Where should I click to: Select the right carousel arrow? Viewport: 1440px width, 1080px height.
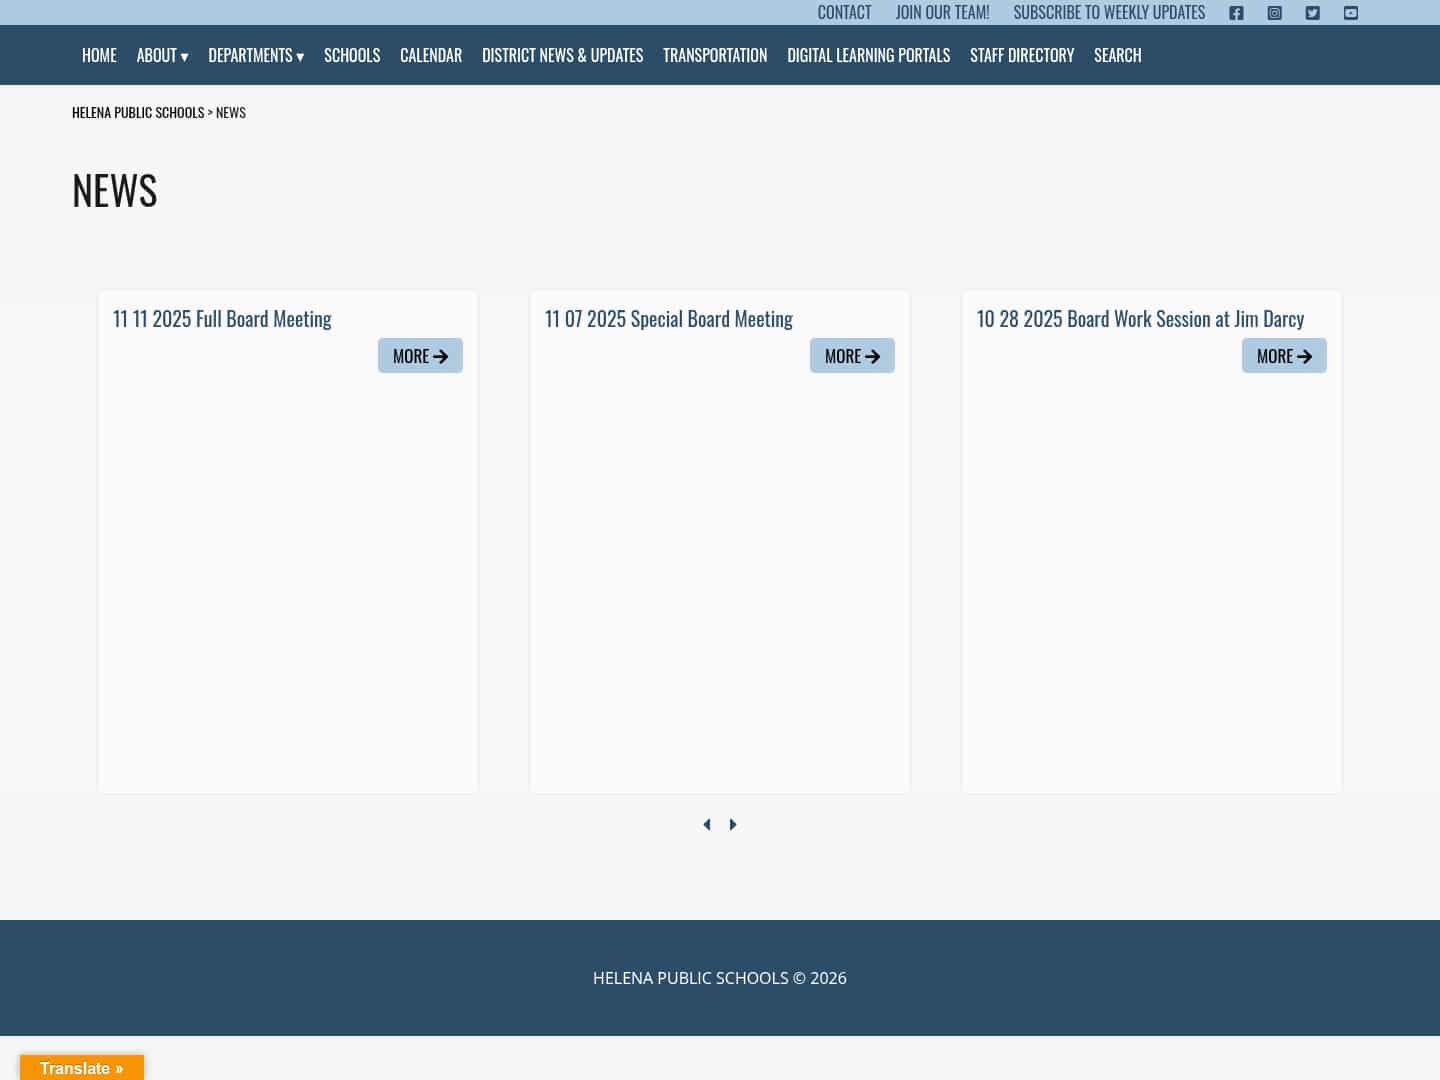click(733, 824)
